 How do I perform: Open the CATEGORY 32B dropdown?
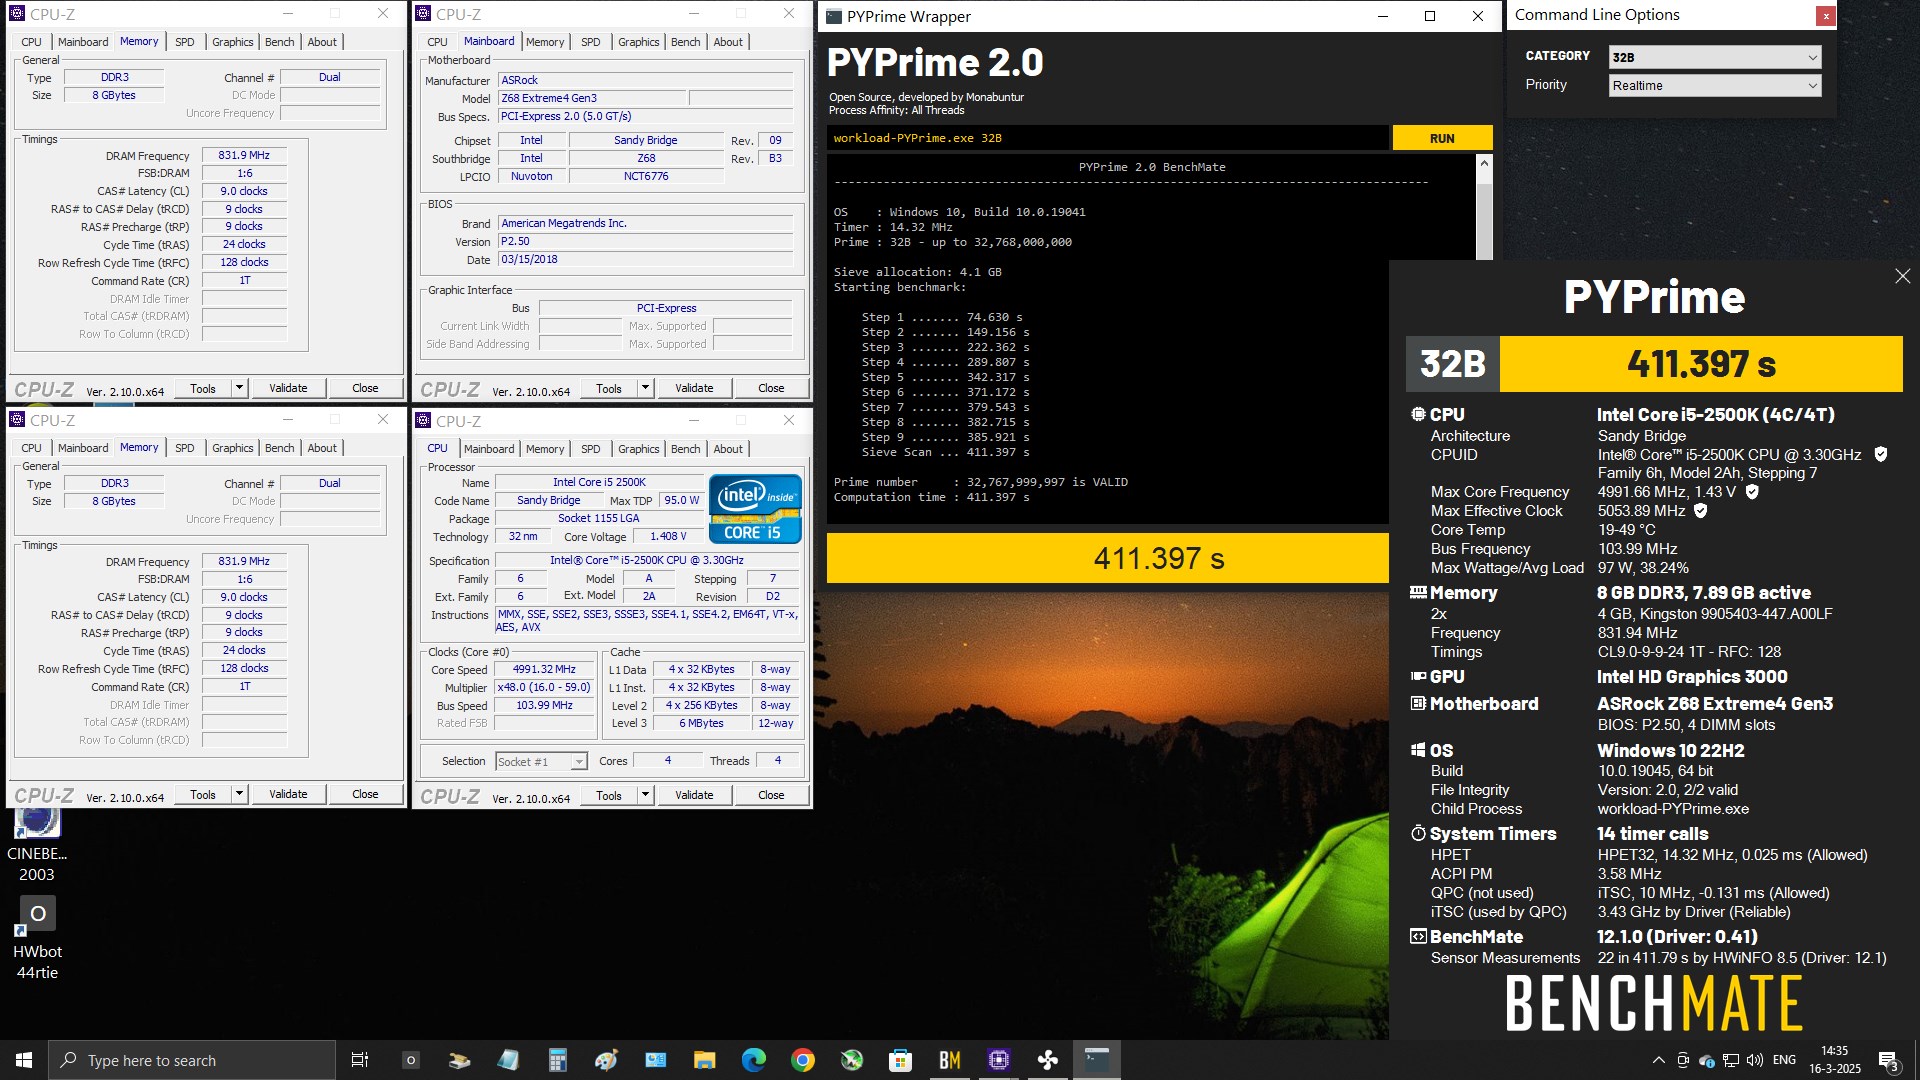pos(1714,57)
